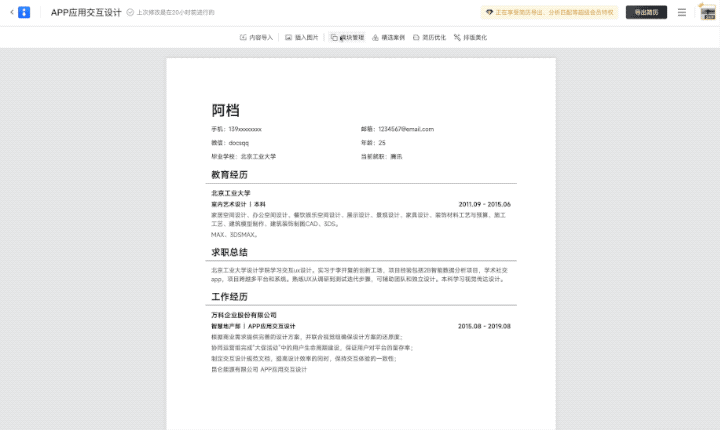This screenshot has height=430, width=720.
Task: Click the phone field 139xxxxxxxx
Action: click(x=236, y=129)
